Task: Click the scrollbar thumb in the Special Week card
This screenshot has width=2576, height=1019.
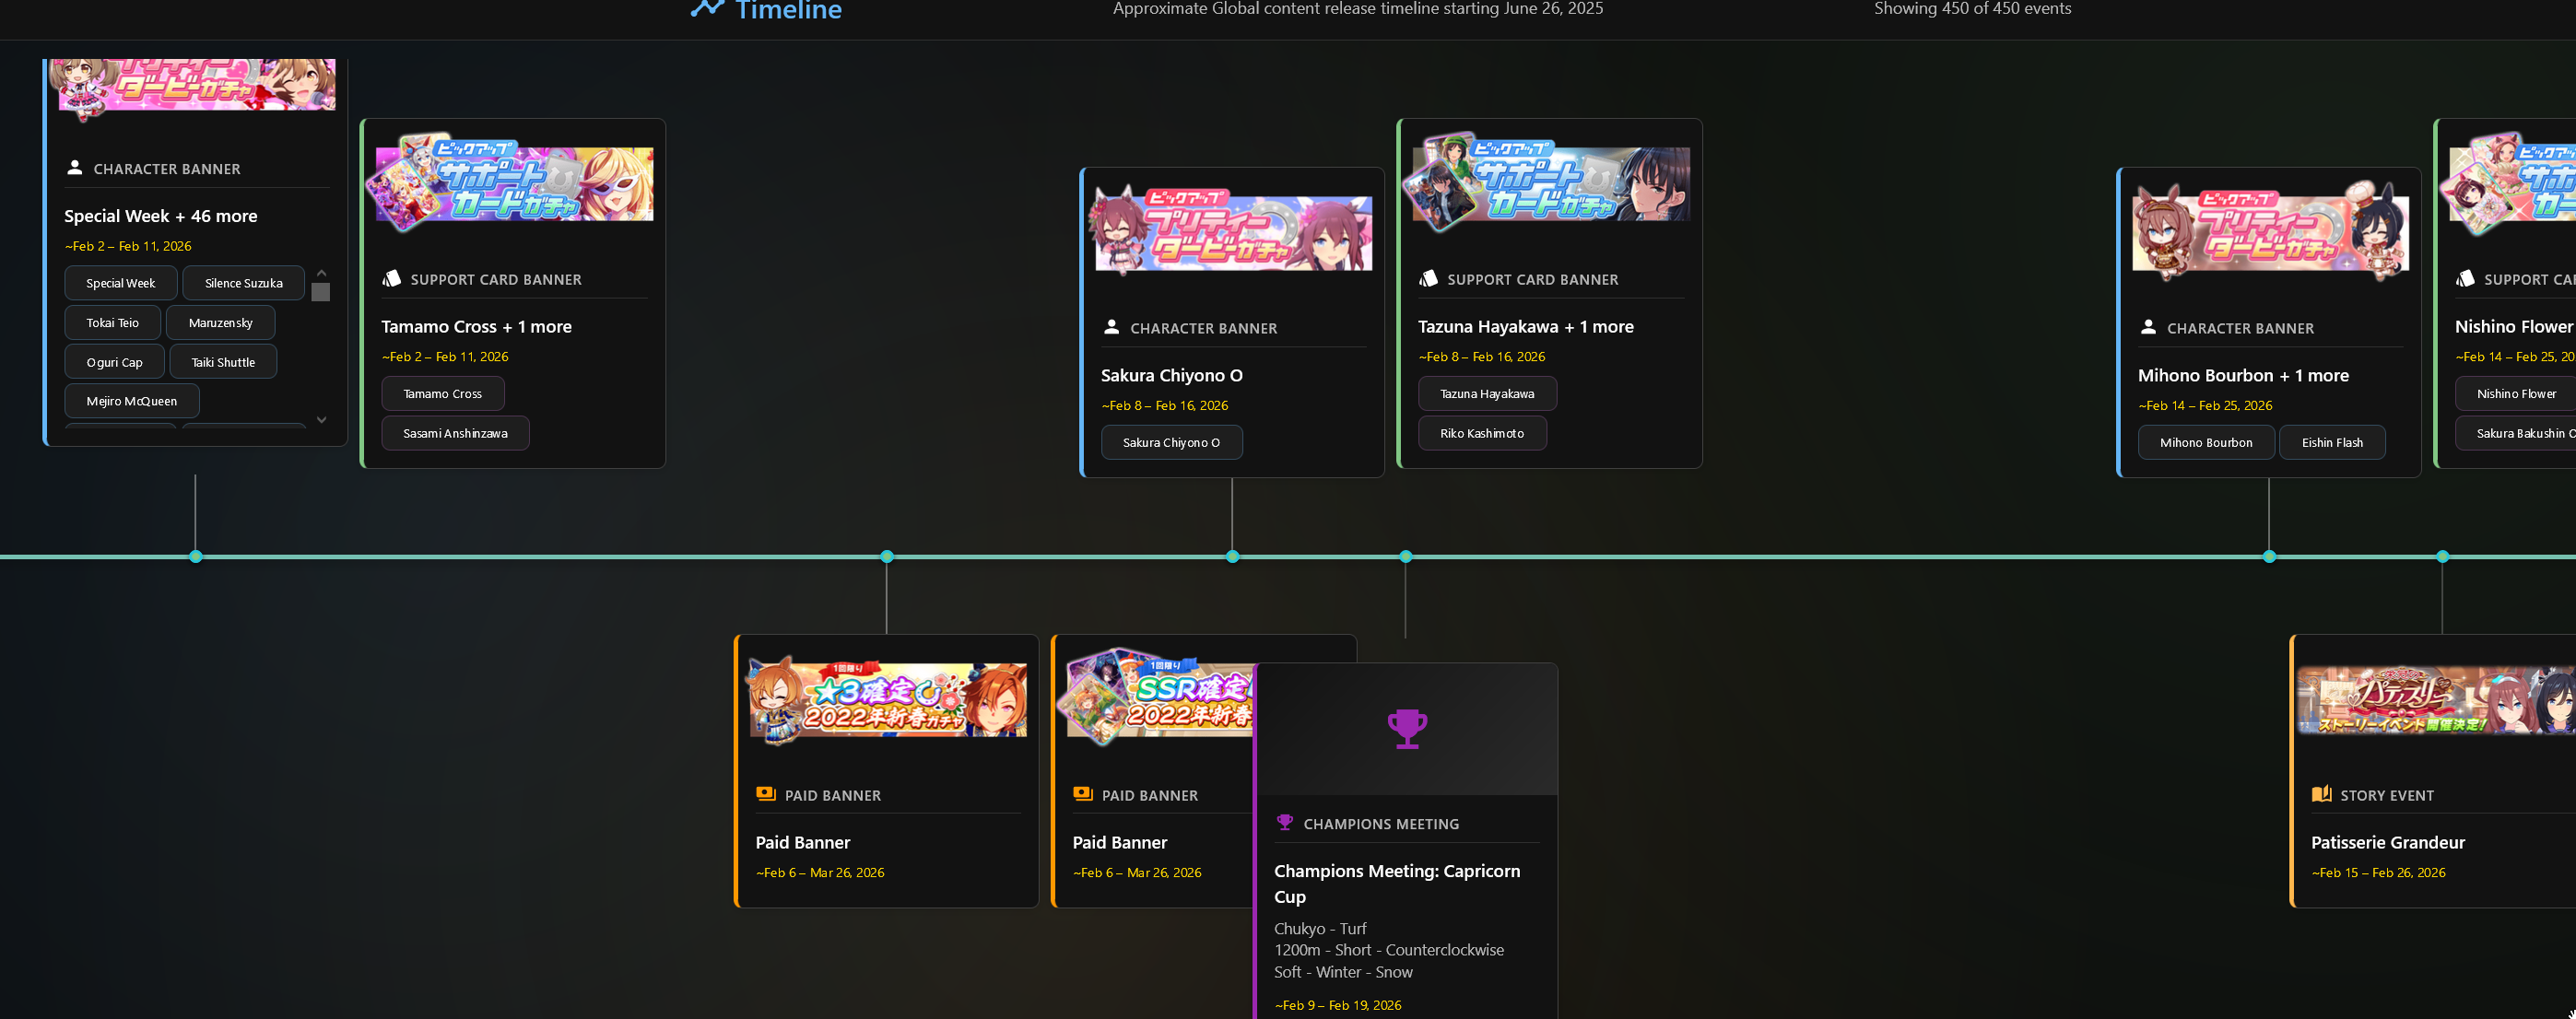Action: click(321, 292)
